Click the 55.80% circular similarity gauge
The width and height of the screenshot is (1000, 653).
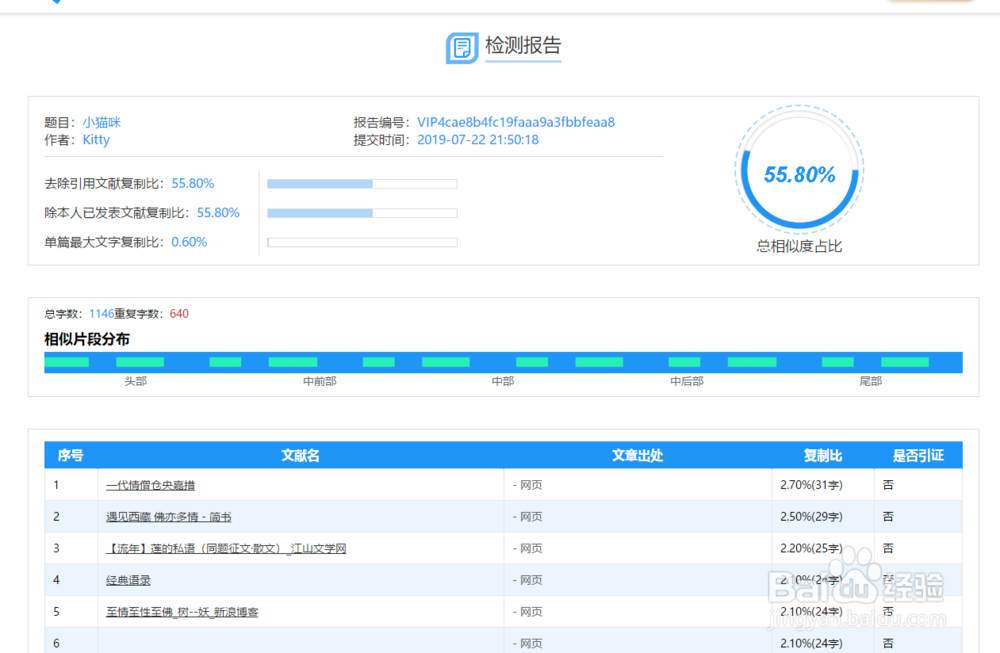point(799,170)
